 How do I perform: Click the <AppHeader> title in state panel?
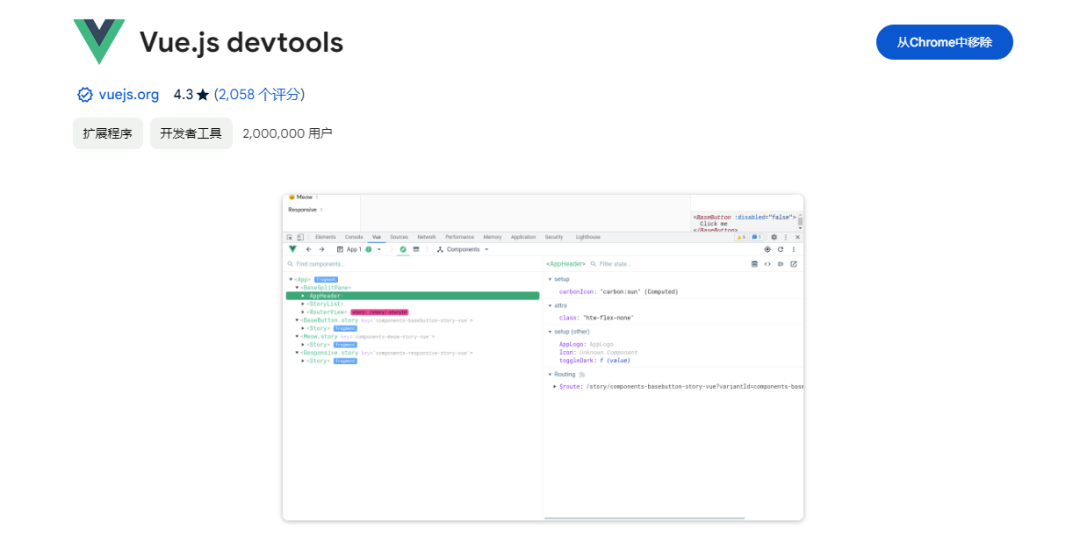click(x=565, y=264)
